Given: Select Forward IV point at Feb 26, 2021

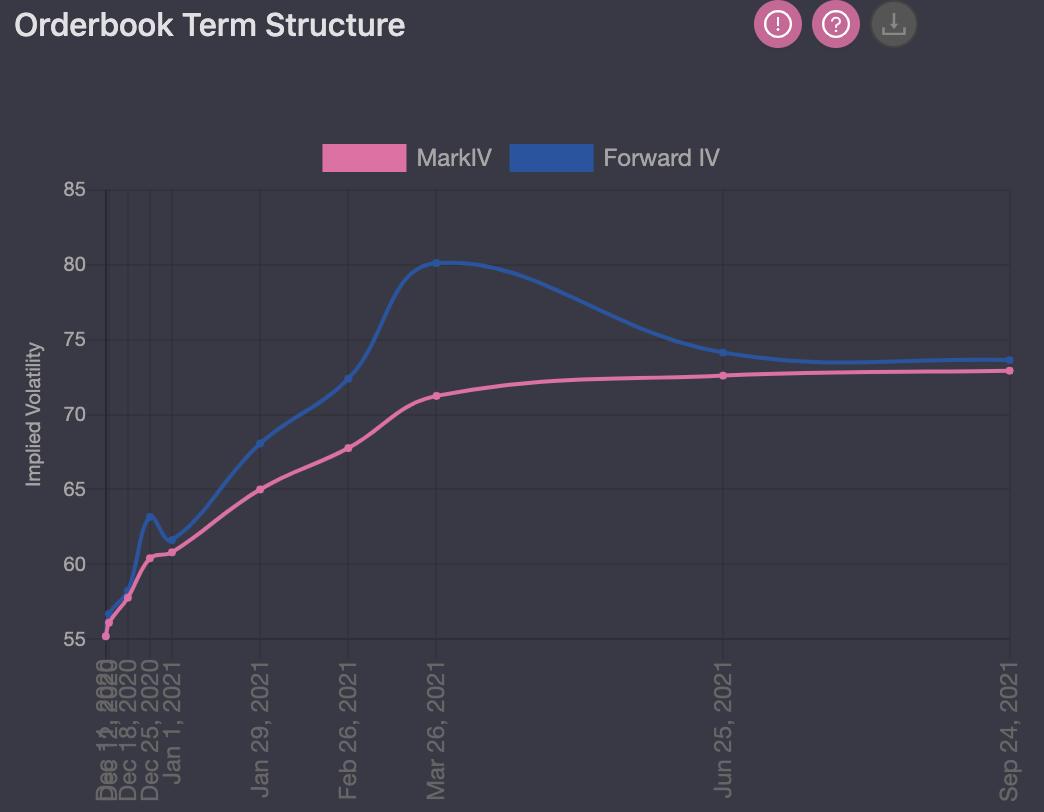Looking at the screenshot, I should 348,379.
